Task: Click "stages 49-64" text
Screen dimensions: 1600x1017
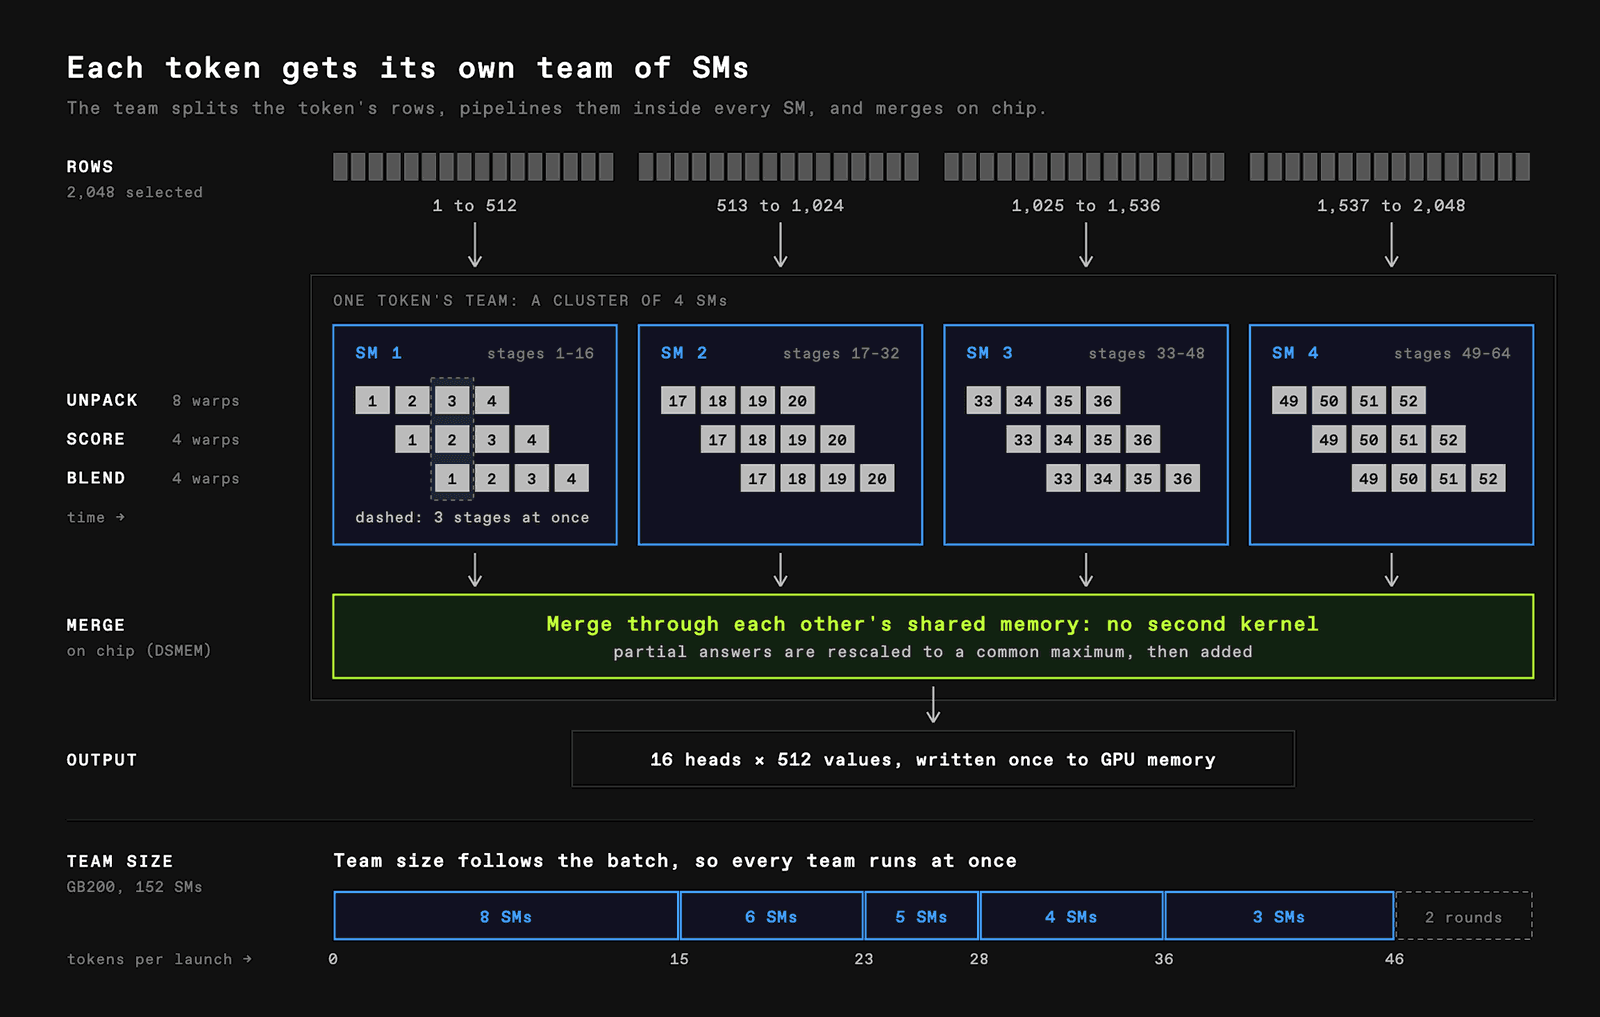Action: 1452,354
